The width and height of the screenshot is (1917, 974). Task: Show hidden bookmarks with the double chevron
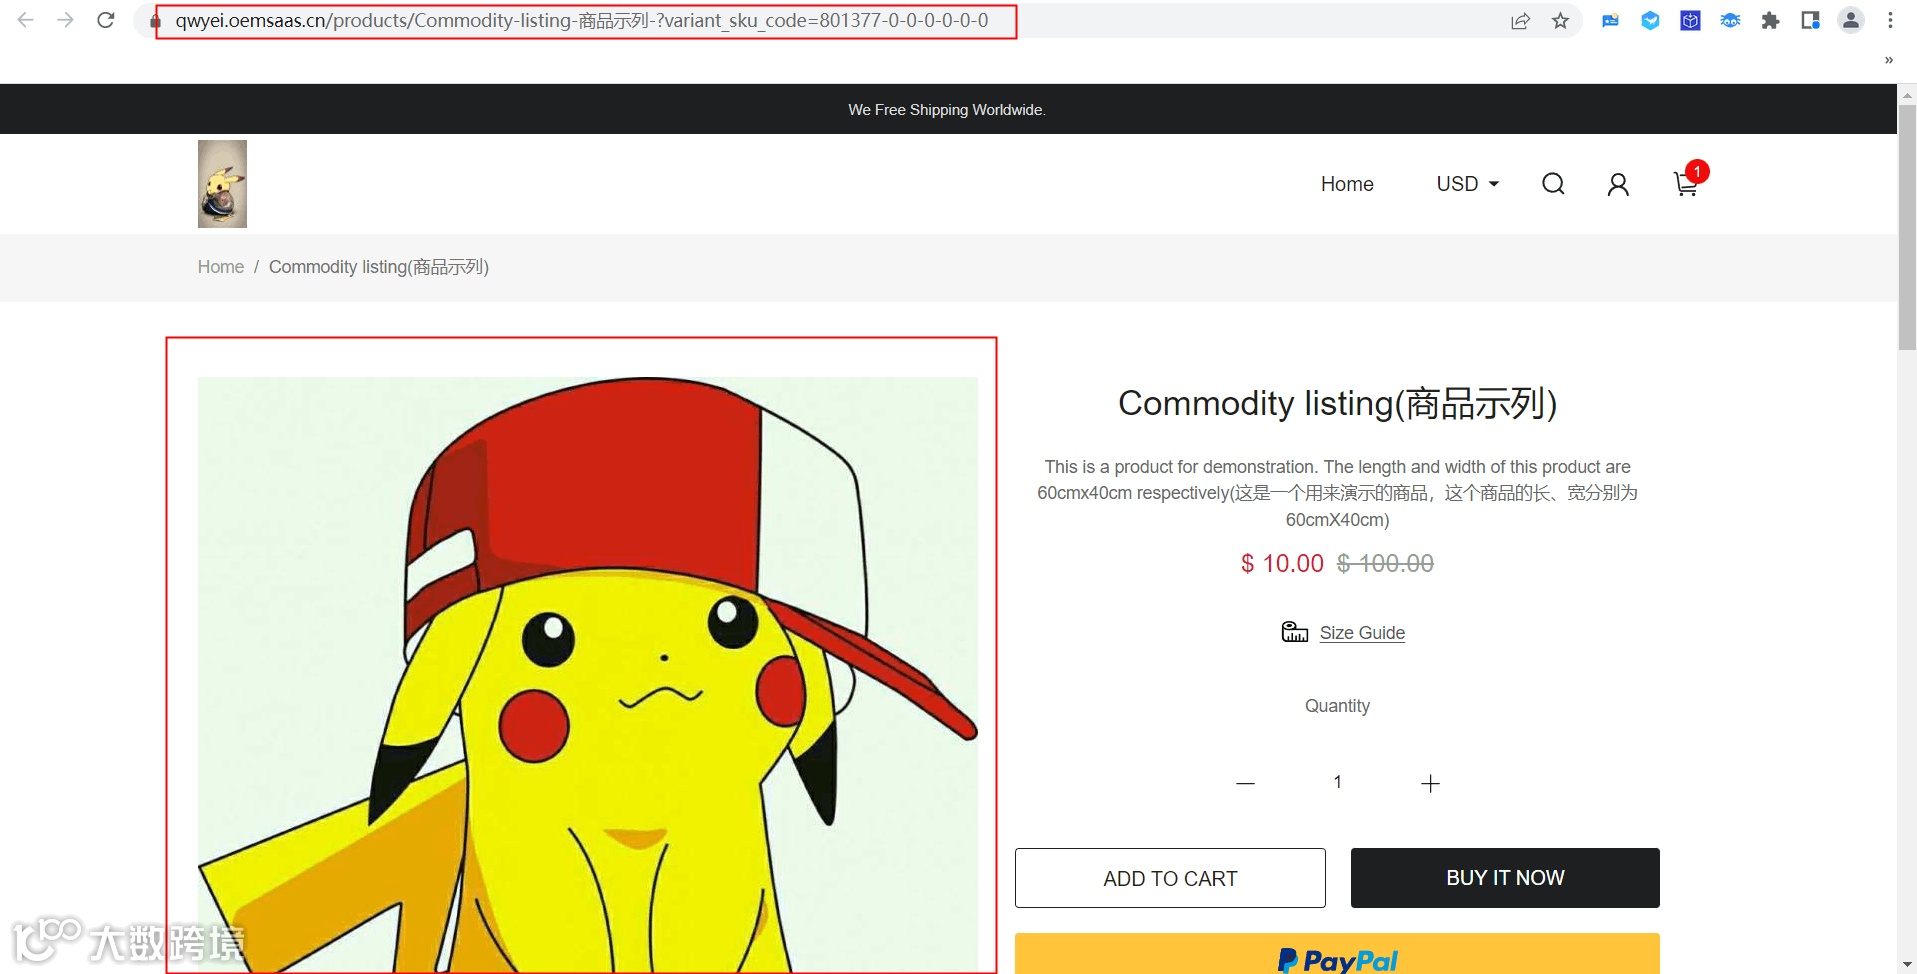point(1888,60)
